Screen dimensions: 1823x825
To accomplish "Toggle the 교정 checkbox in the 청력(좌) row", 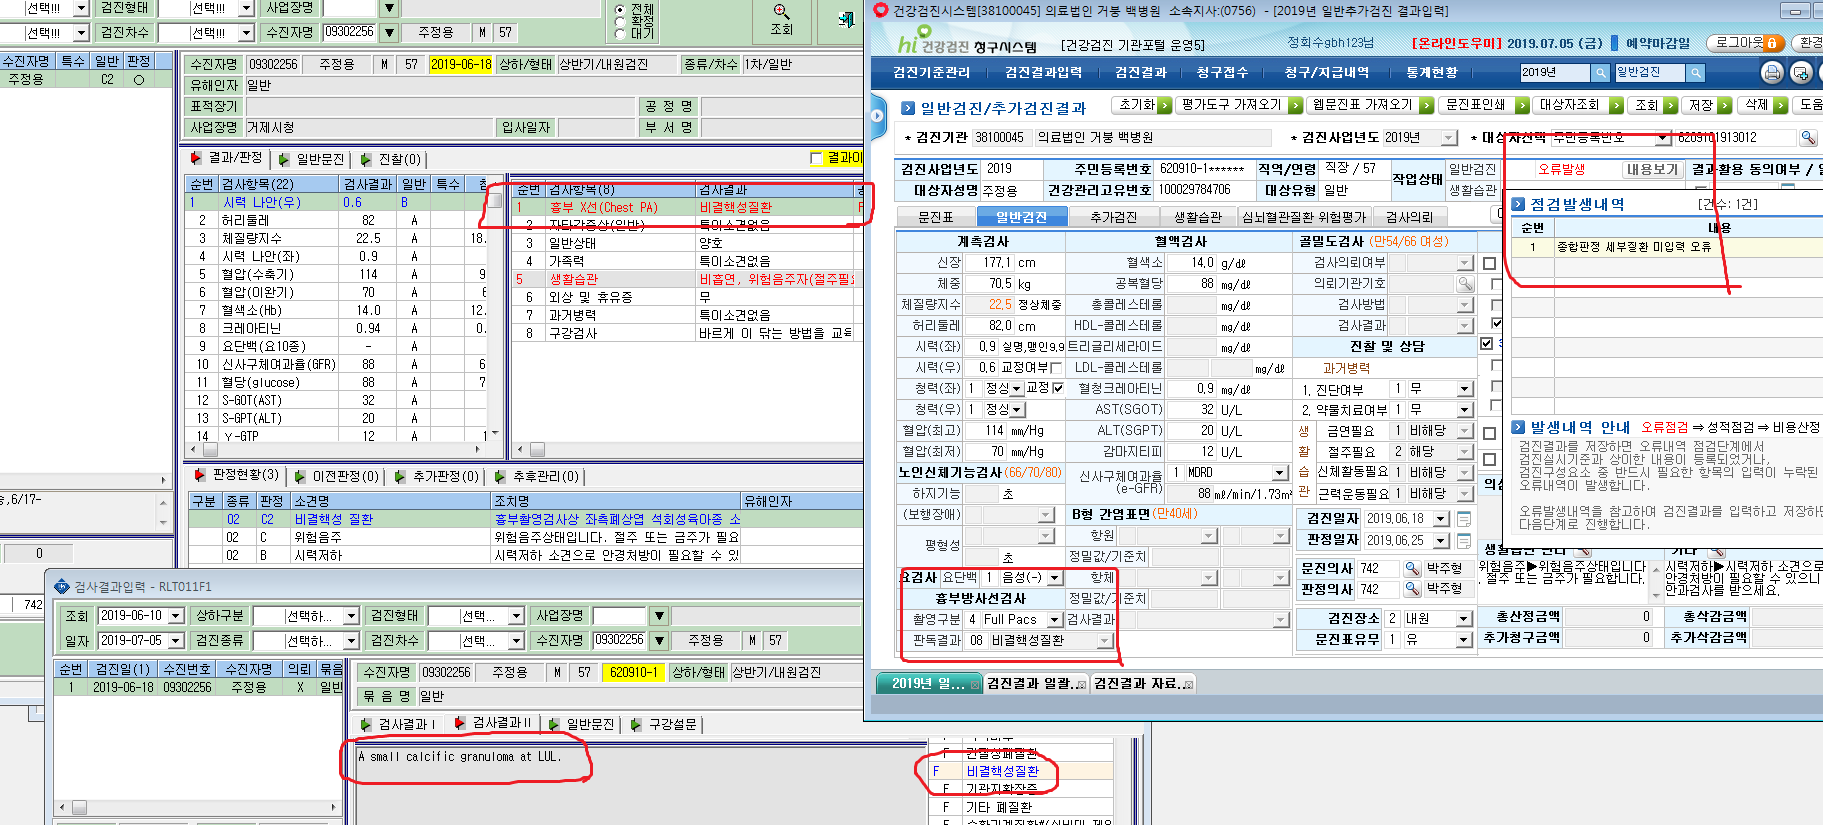I will pyautogui.click(x=1058, y=388).
